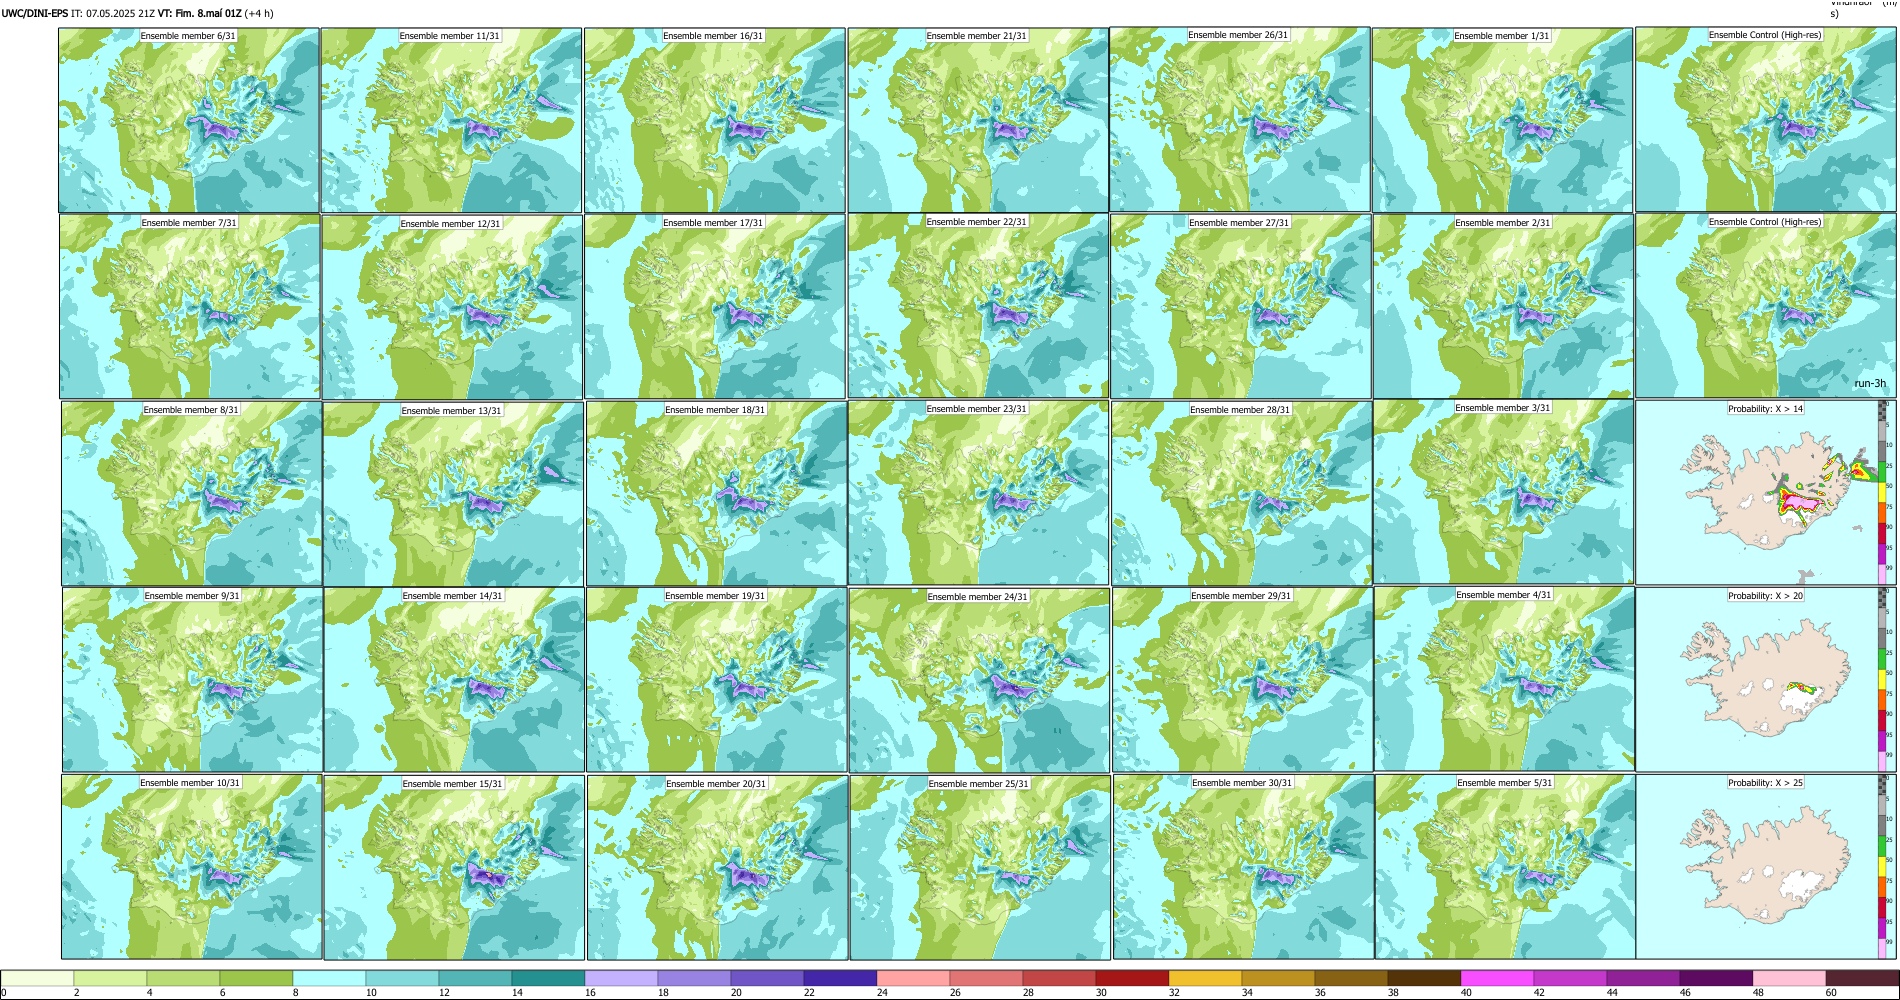
Task: Pick the dark red 30–32 legend swatch
Action: tap(1132, 978)
